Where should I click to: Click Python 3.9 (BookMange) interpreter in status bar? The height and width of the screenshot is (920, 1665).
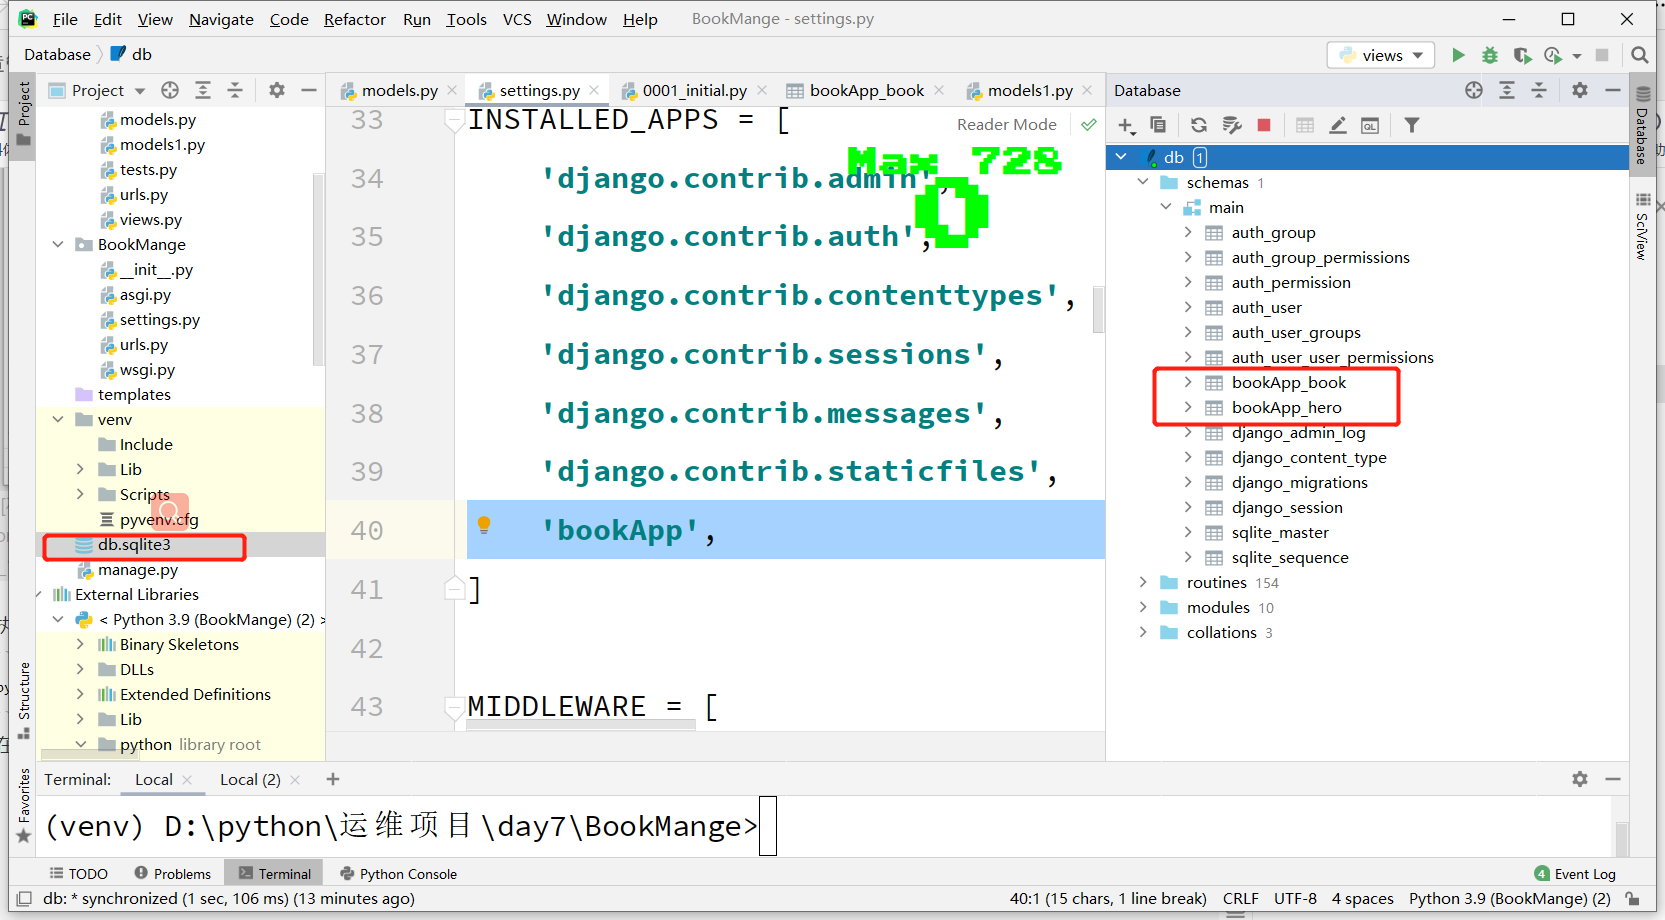coord(1509,898)
